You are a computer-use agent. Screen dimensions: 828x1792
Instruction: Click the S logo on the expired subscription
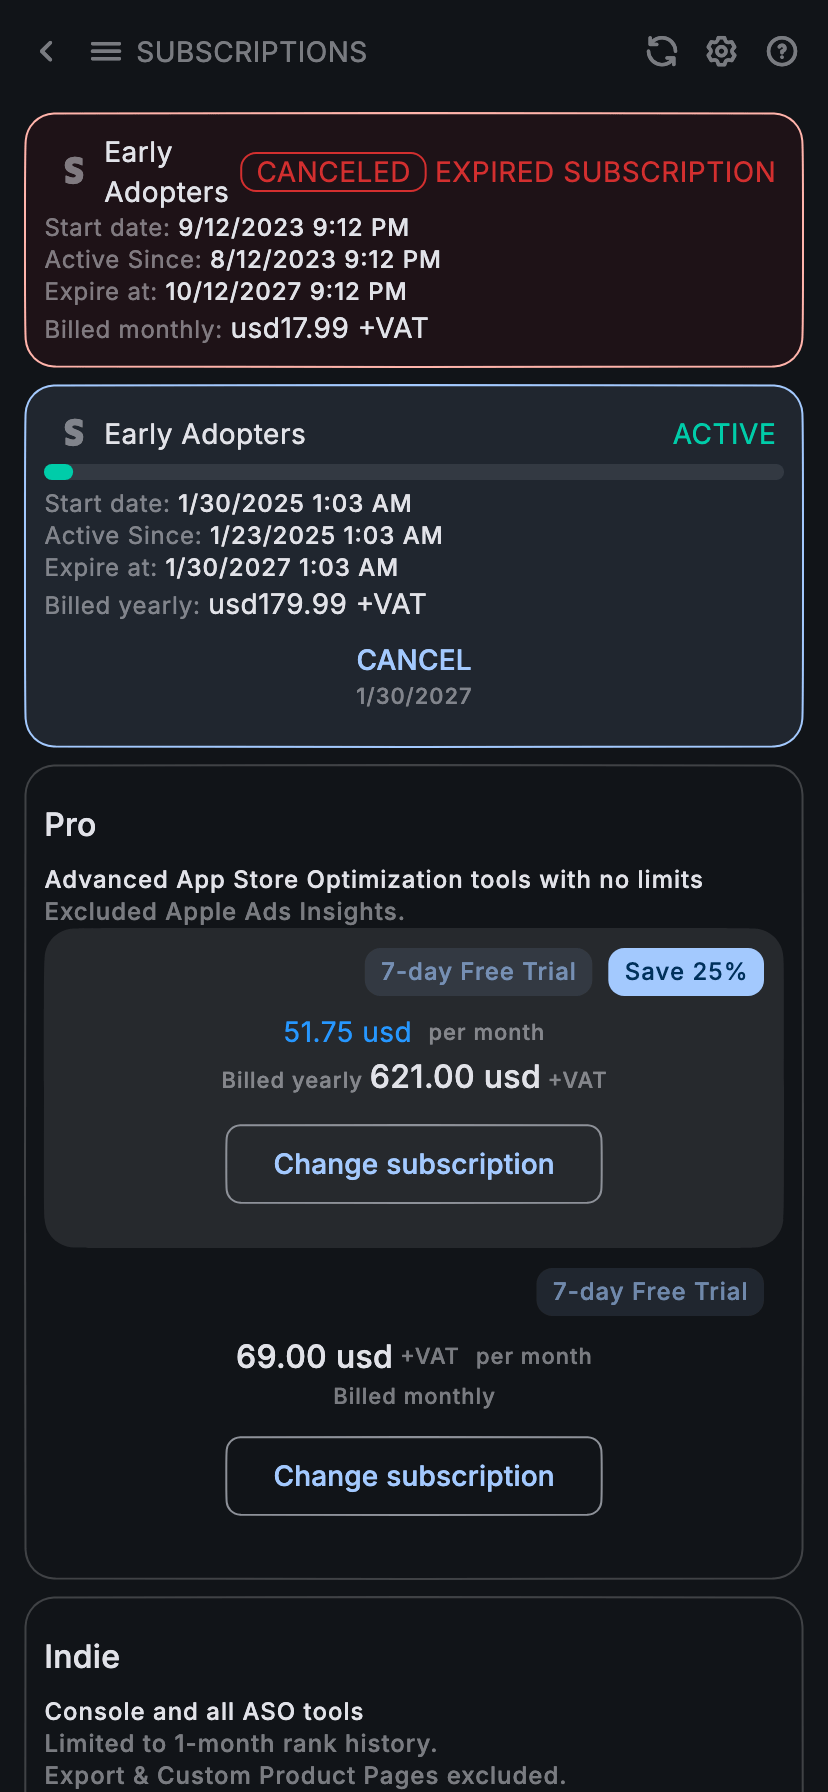coord(72,171)
